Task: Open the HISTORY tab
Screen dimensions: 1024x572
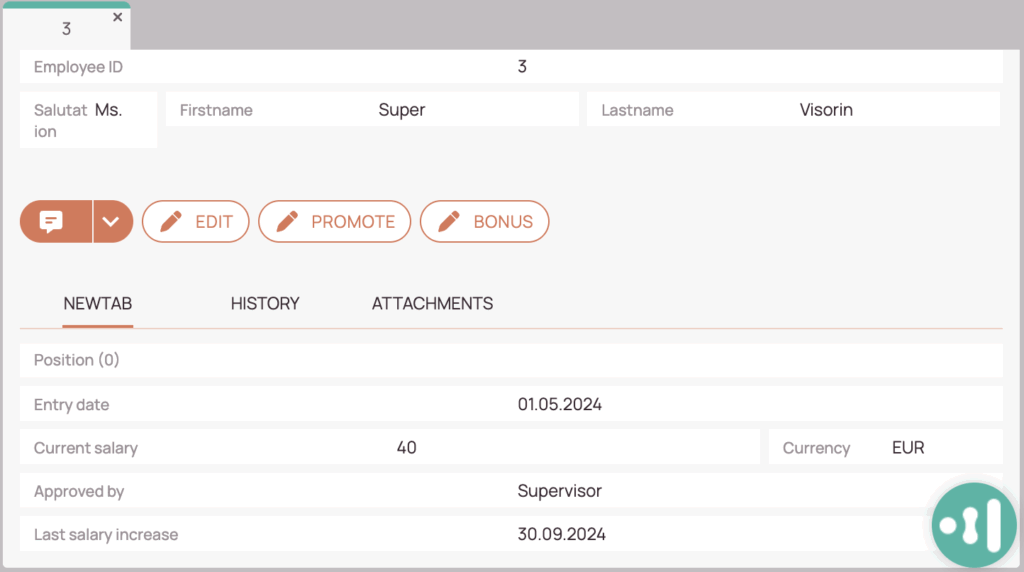Action: [x=265, y=304]
